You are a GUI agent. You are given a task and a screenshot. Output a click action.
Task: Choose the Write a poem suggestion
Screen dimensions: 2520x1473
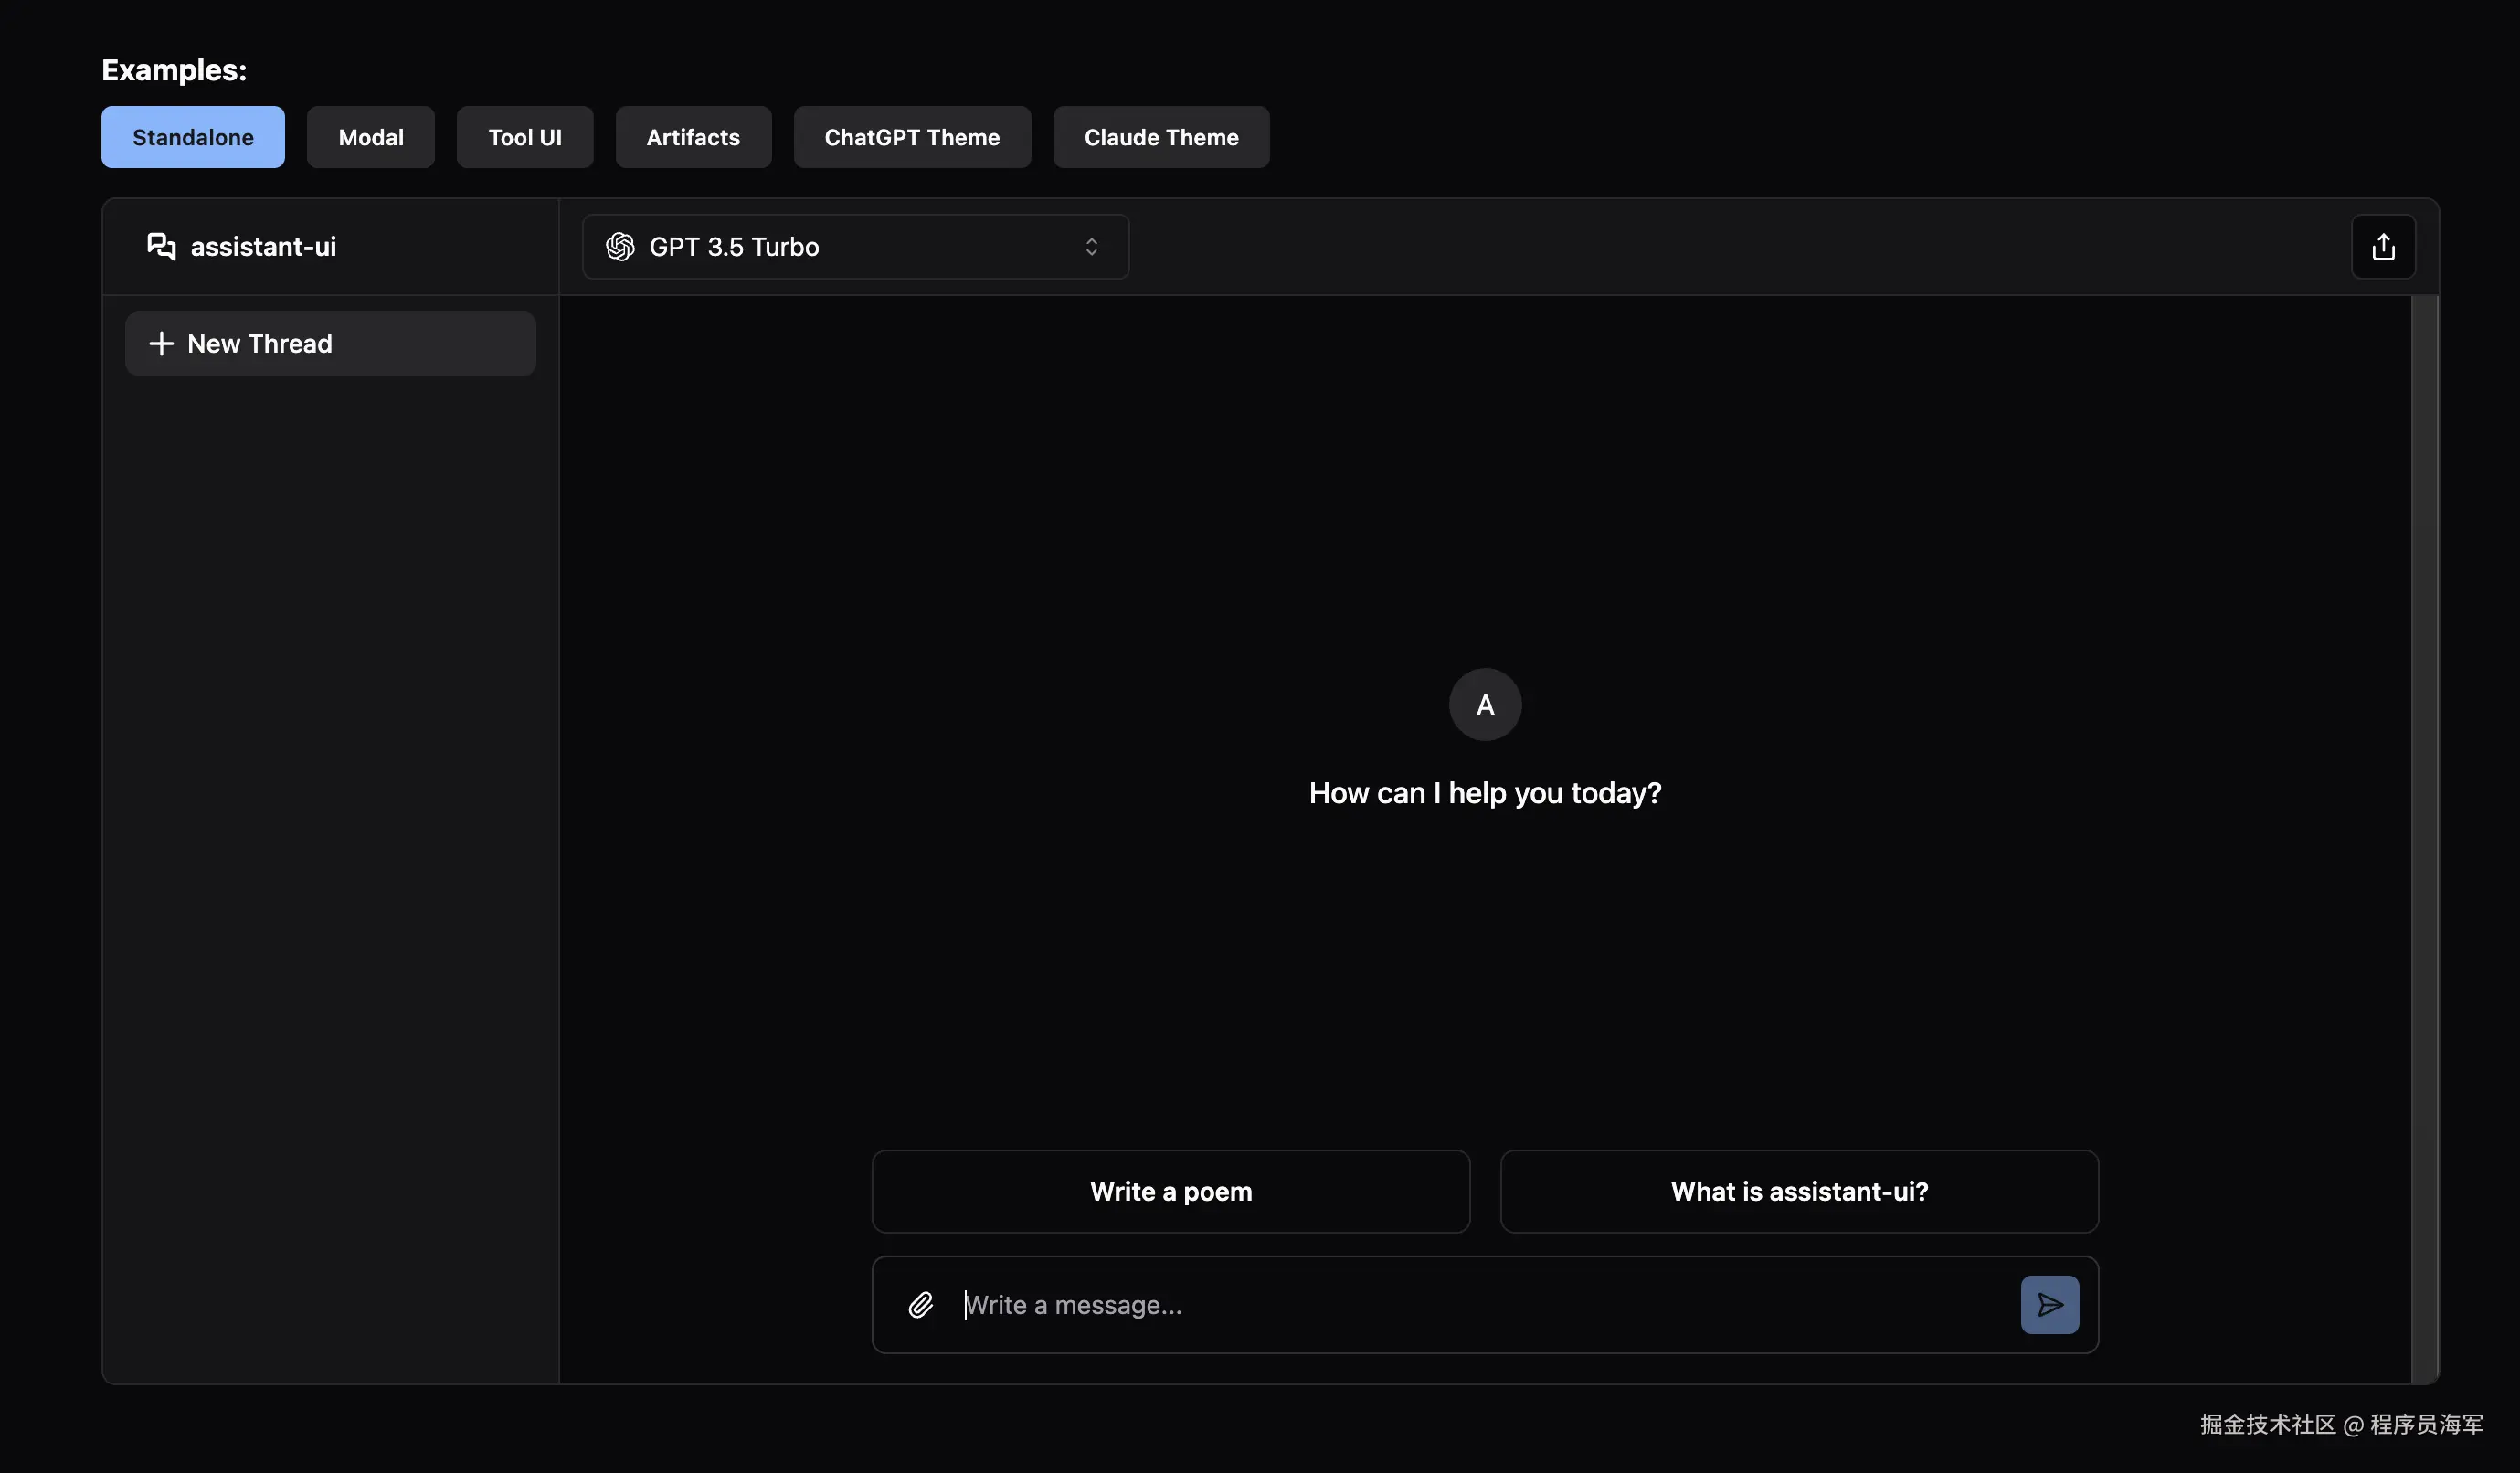(1170, 1191)
